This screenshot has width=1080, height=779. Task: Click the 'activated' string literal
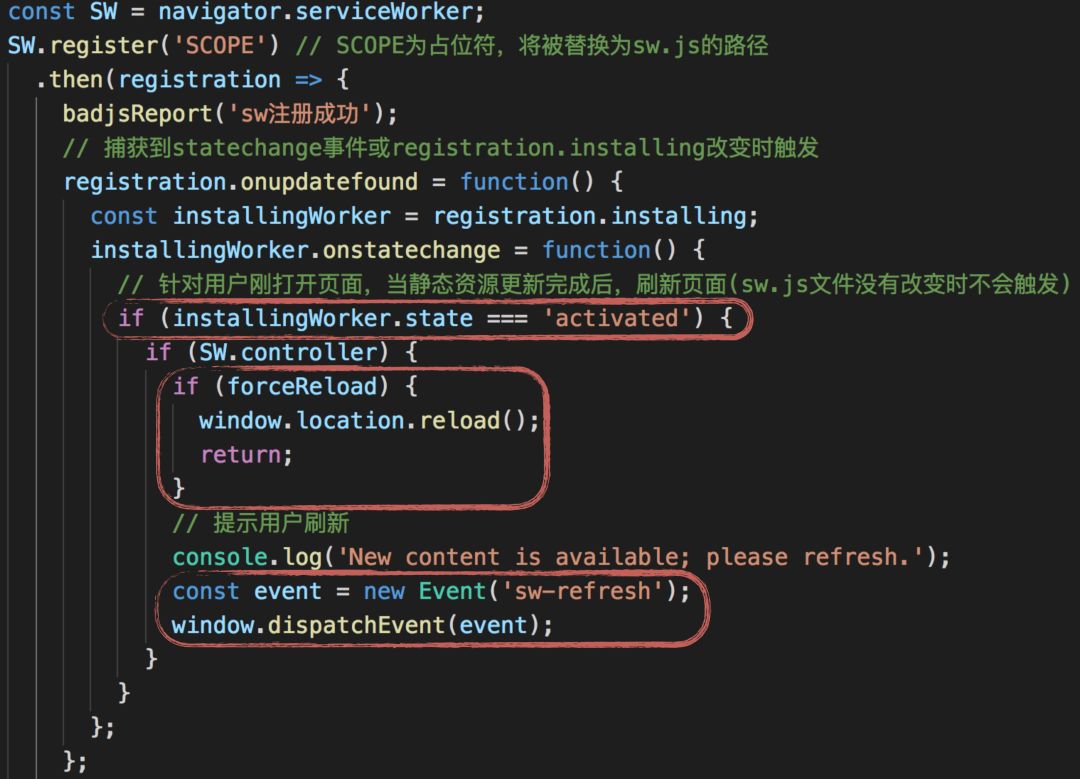[x=616, y=318]
